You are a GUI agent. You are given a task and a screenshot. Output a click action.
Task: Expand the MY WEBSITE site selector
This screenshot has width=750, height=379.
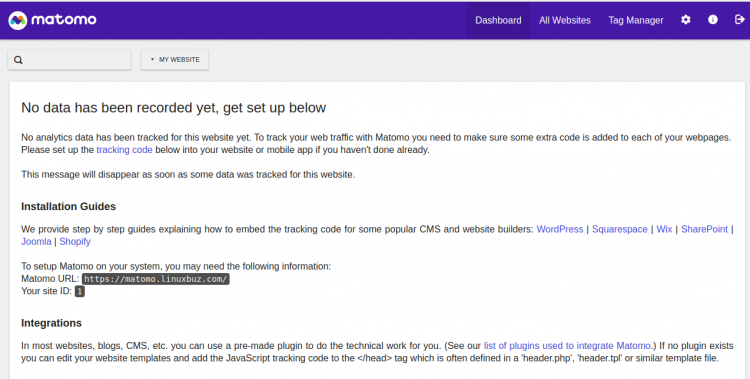(175, 60)
